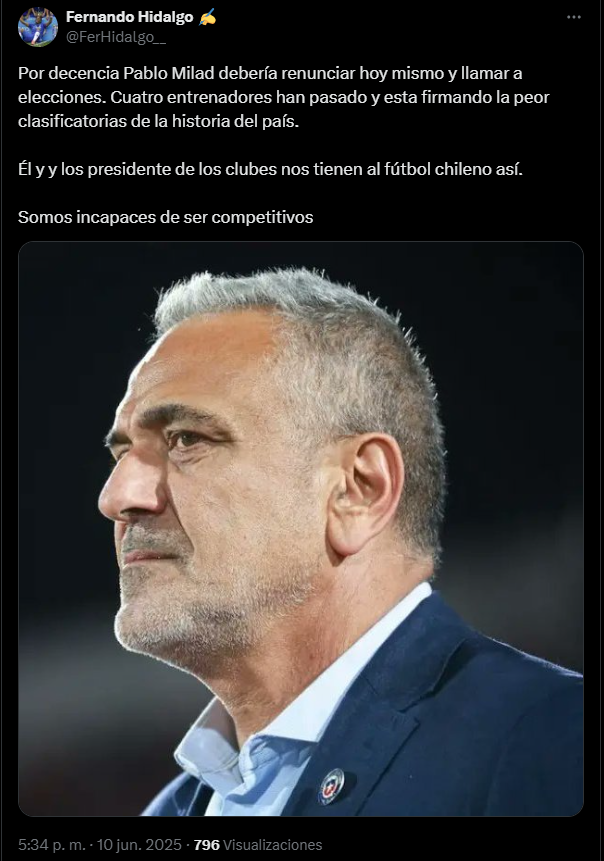Screen dimensions: 604x861
Task: Click the Visualizaciones label
Action: [273, 845]
